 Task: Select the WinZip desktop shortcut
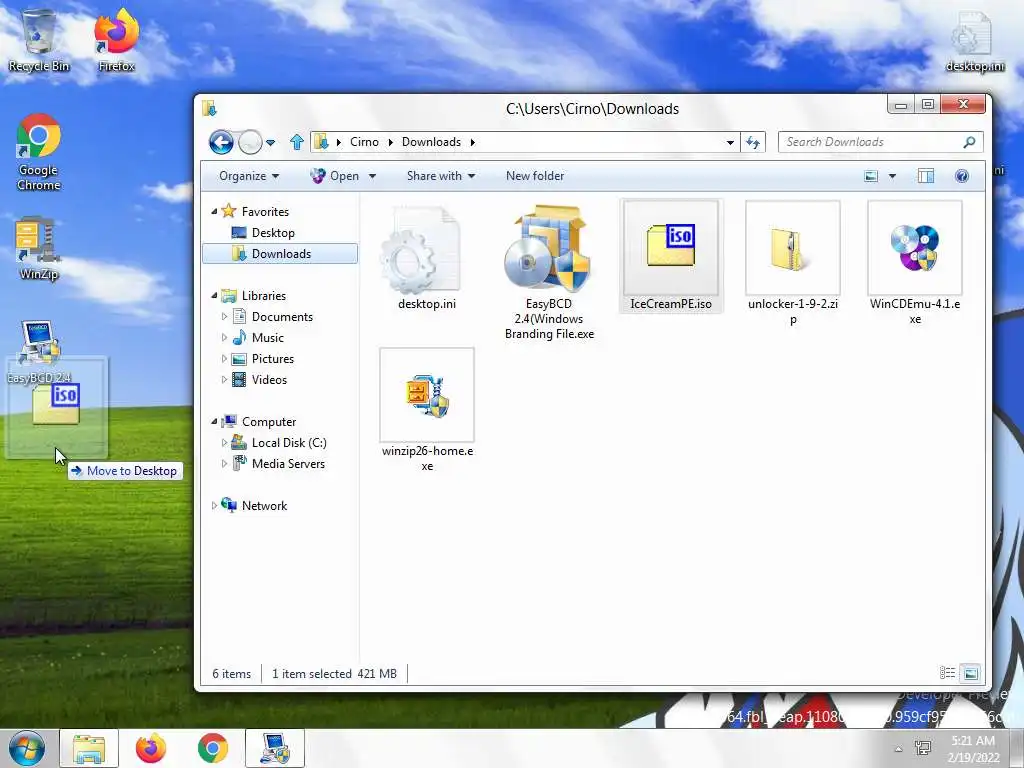(39, 248)
